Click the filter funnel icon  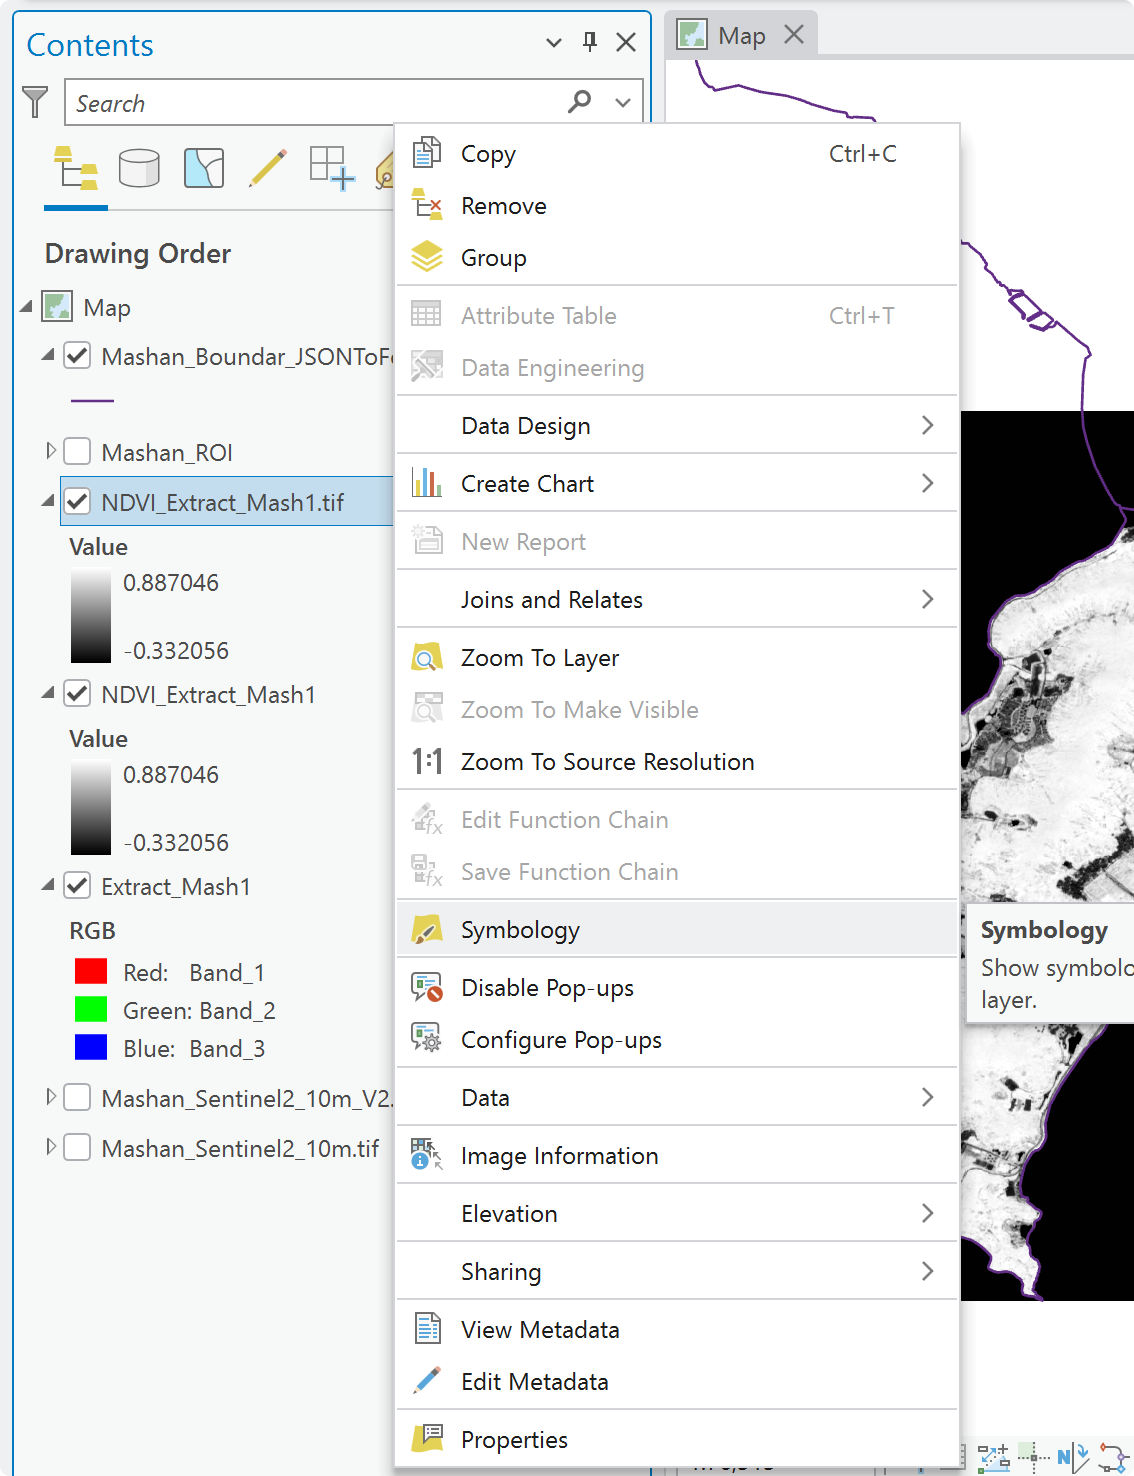click(x=35, y=102)
